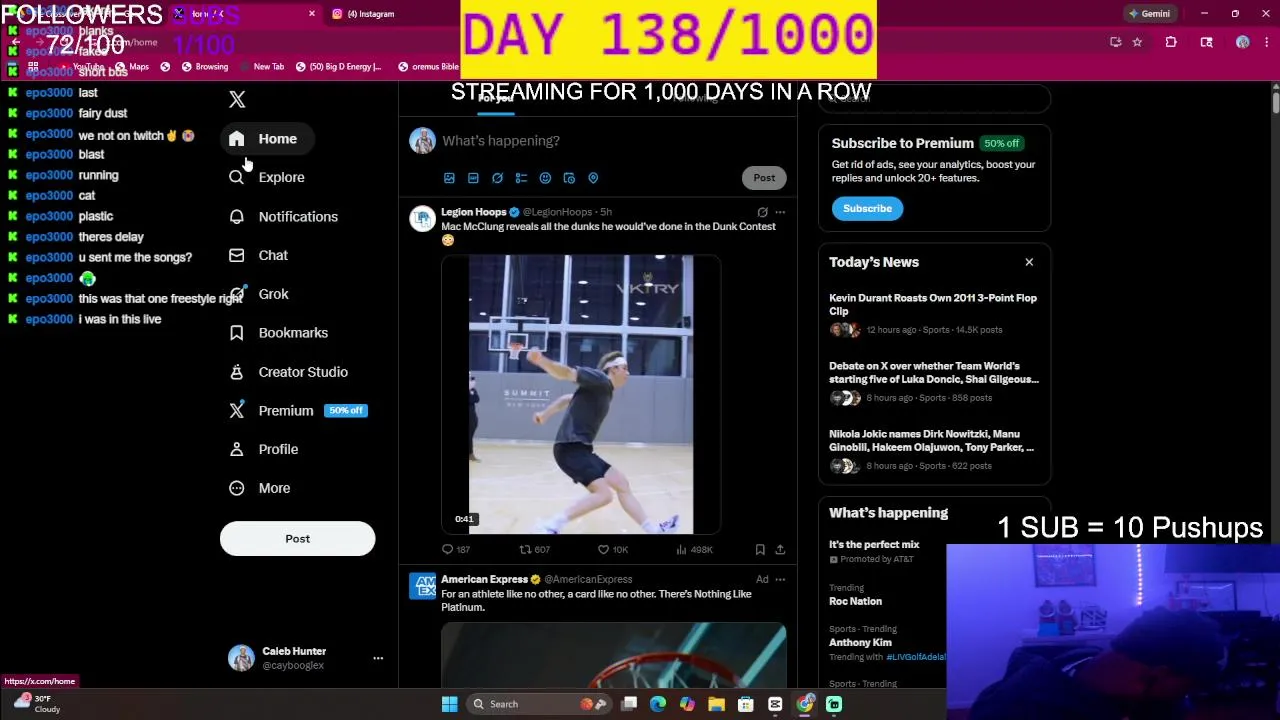1280x720 pixels.
Task: Open Legion Hoops profile name
Action: [474, 212]
